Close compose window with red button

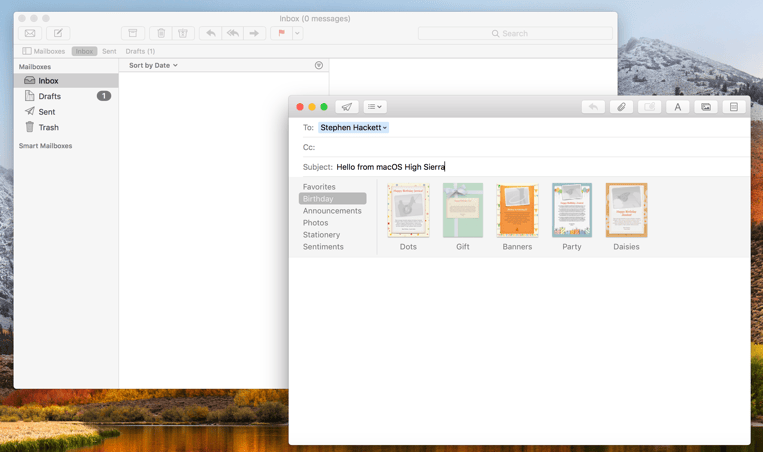(x=300, y=107)
